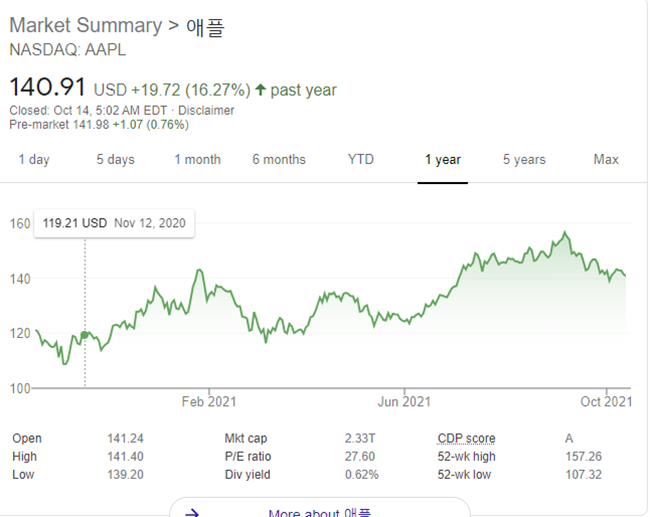Select the YTD tab
Image resolution: width=650 pixels, height=517 pixels.
pos(361,160)
